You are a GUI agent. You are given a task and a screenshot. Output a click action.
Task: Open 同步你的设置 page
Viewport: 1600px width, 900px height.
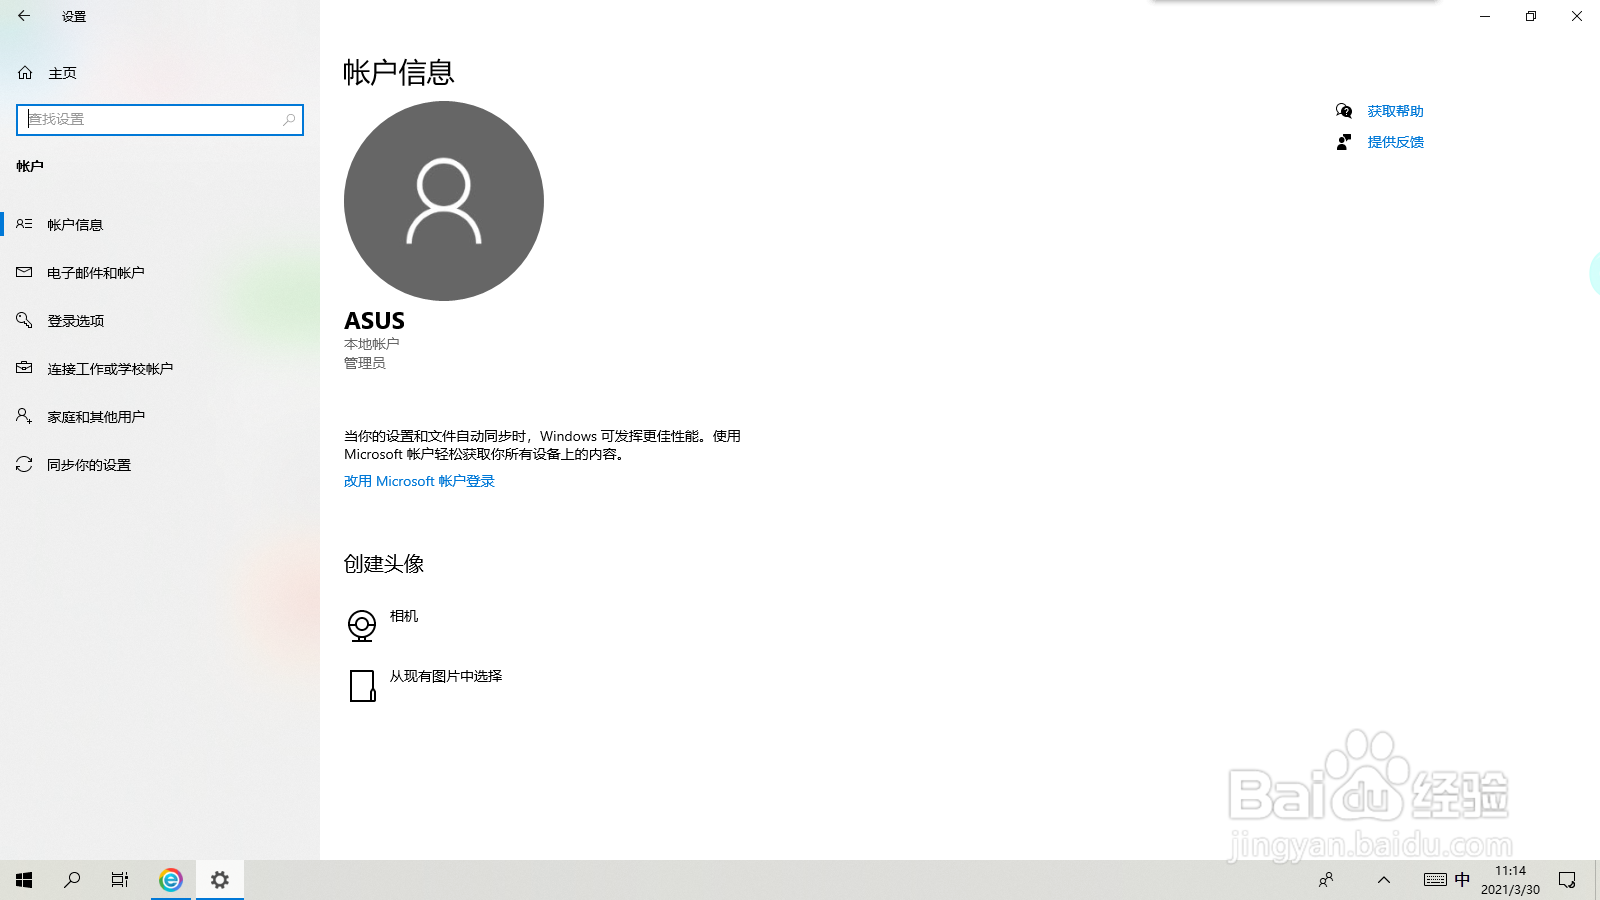click(160, 464)
